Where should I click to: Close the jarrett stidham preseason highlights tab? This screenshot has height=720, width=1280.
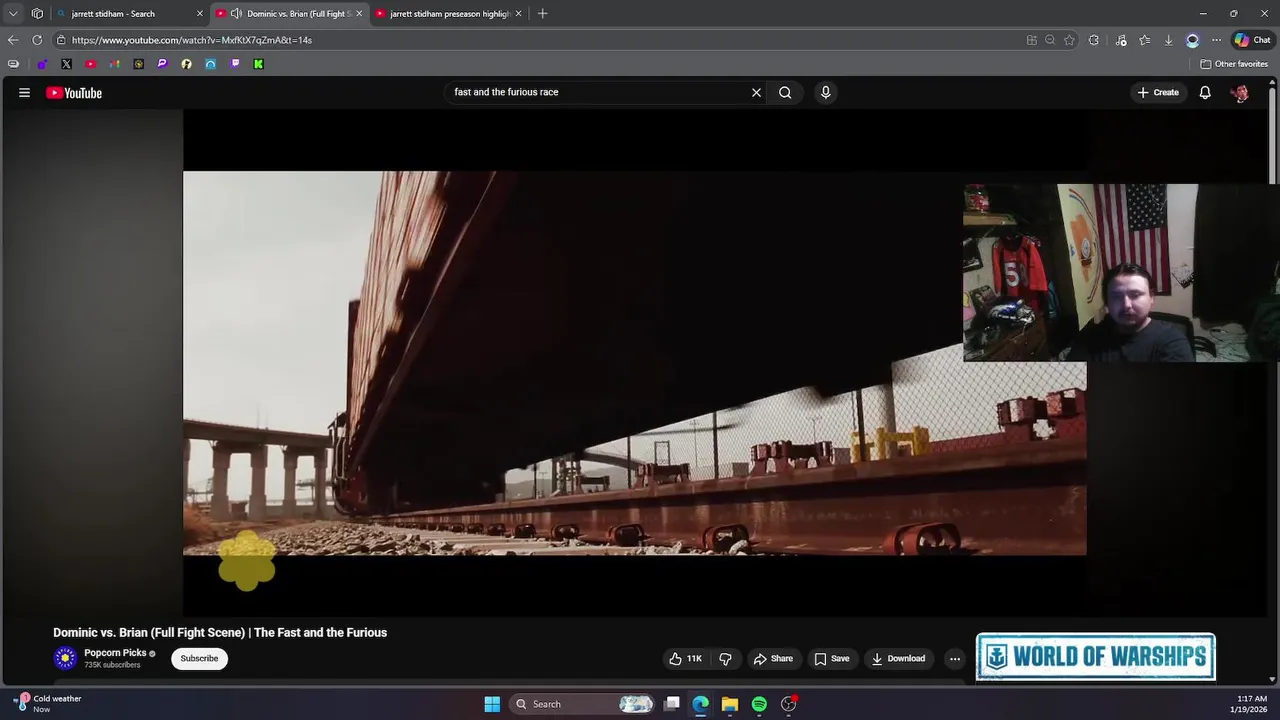click(x=518, y=14)
